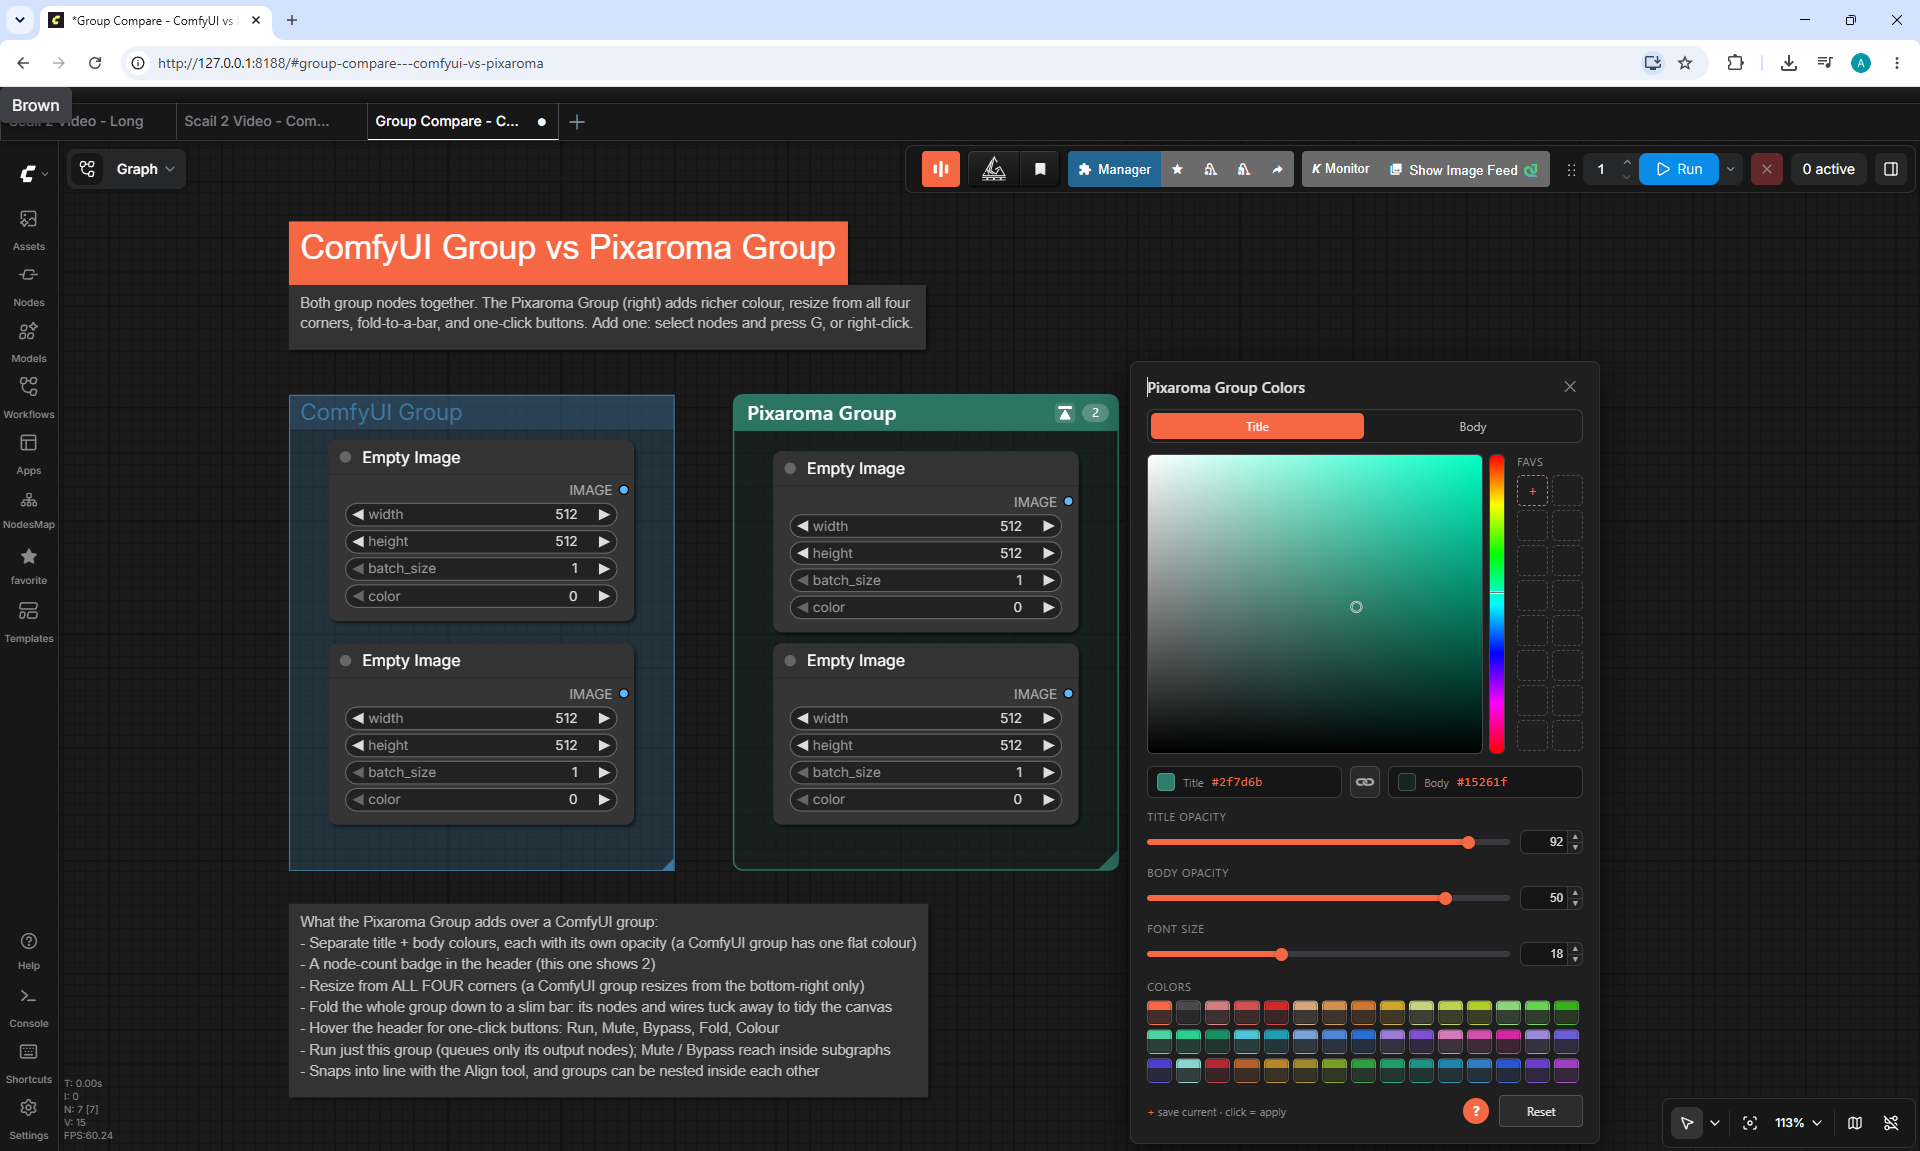
Task: Click the Pixaroma triangle logo button
Action: click(x=993, y=169)
